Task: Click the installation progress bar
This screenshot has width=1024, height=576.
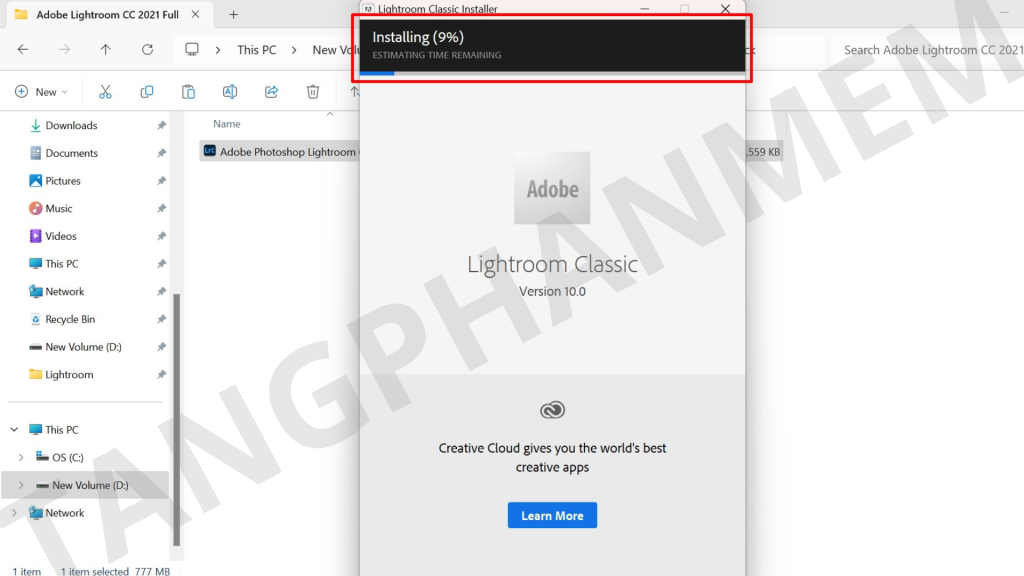Action: click(552, 73)
